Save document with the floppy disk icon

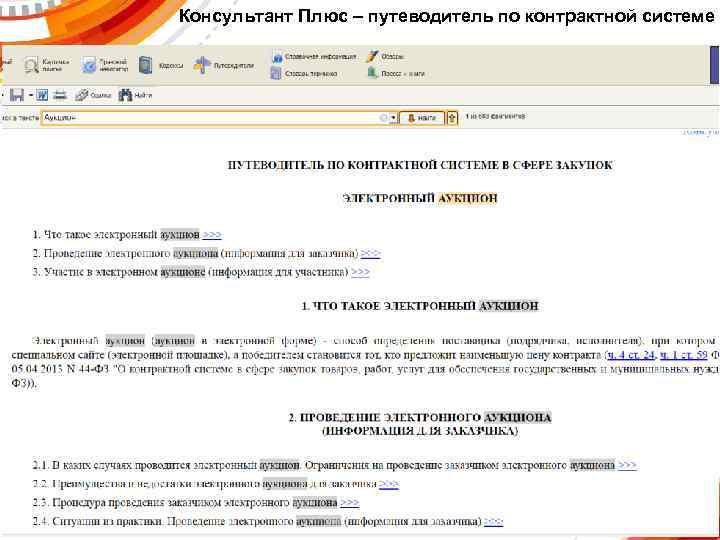[x=17, y=95]
